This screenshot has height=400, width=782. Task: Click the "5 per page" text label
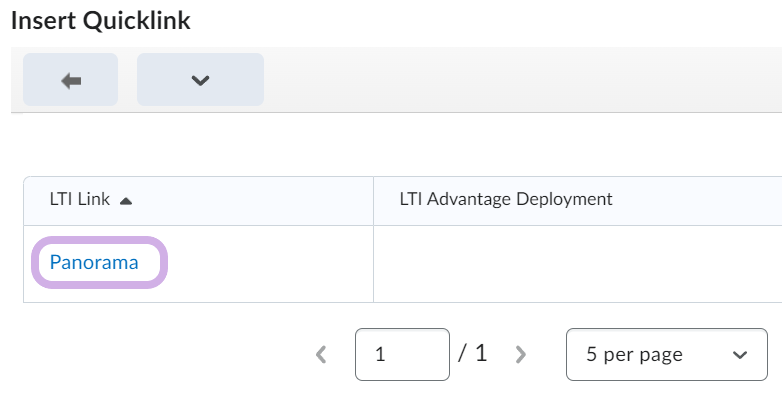(634, 354)
